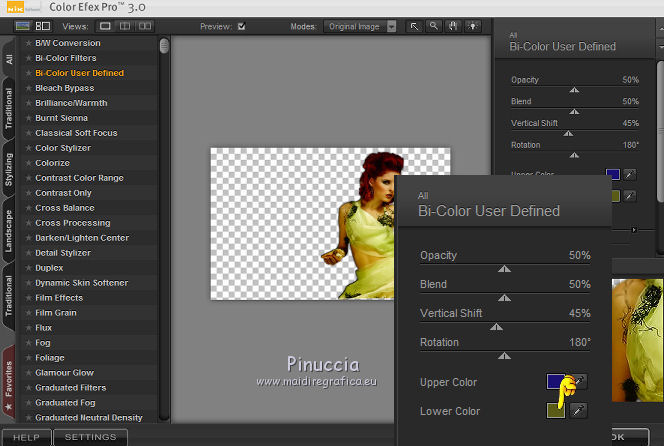Toggle the Preview checkbox
The image size is (664, 446).
(x=241, y=26)
